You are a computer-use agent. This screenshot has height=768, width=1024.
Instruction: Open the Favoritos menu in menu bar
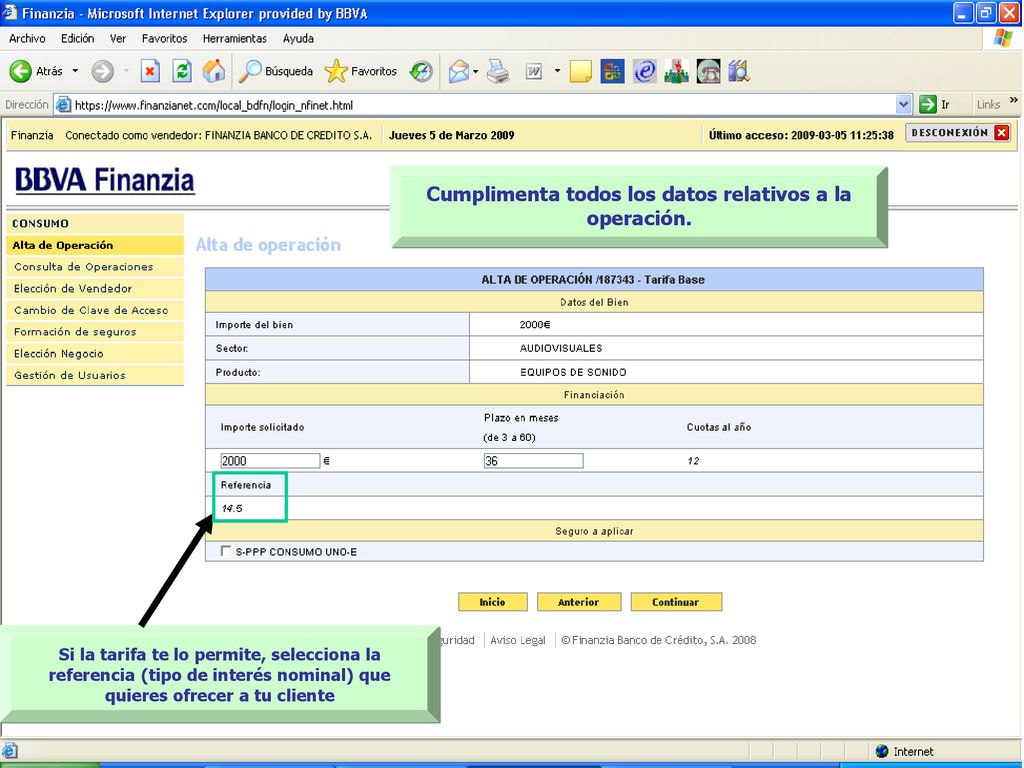click(x=165, y=39)
